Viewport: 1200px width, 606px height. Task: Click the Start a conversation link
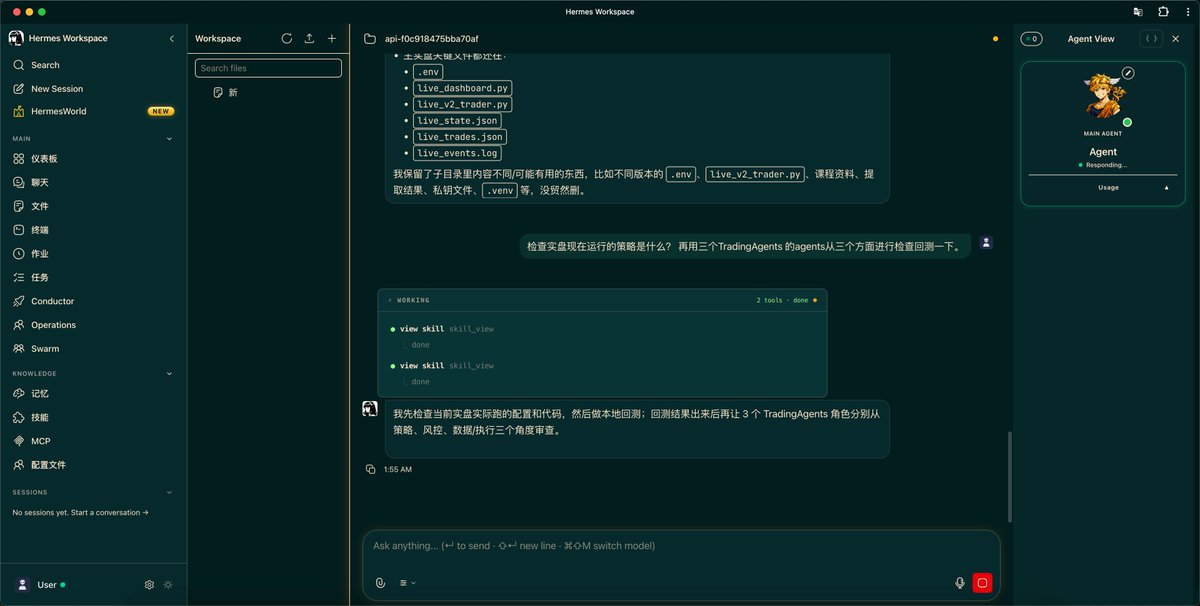(110, 513)
